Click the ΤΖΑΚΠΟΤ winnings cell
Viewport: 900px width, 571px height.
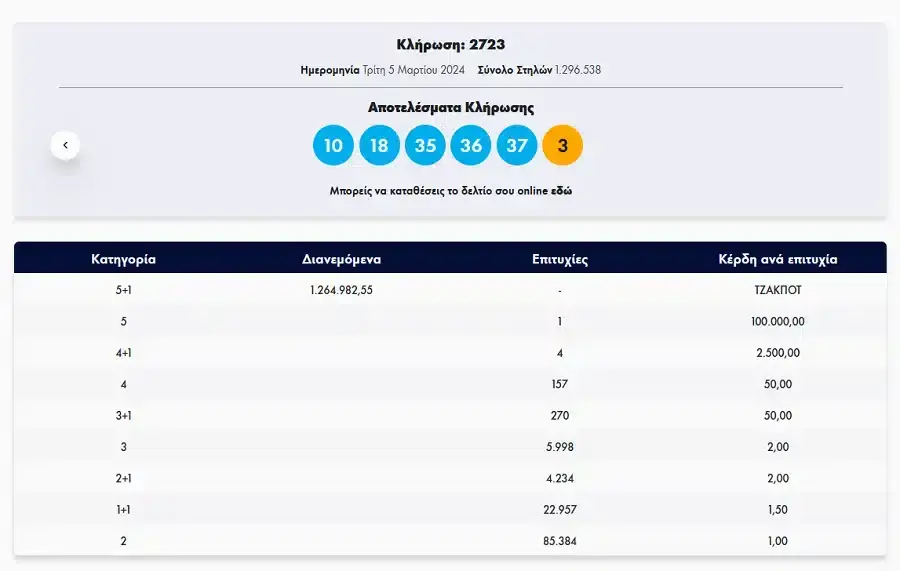[x=777, y=290]
